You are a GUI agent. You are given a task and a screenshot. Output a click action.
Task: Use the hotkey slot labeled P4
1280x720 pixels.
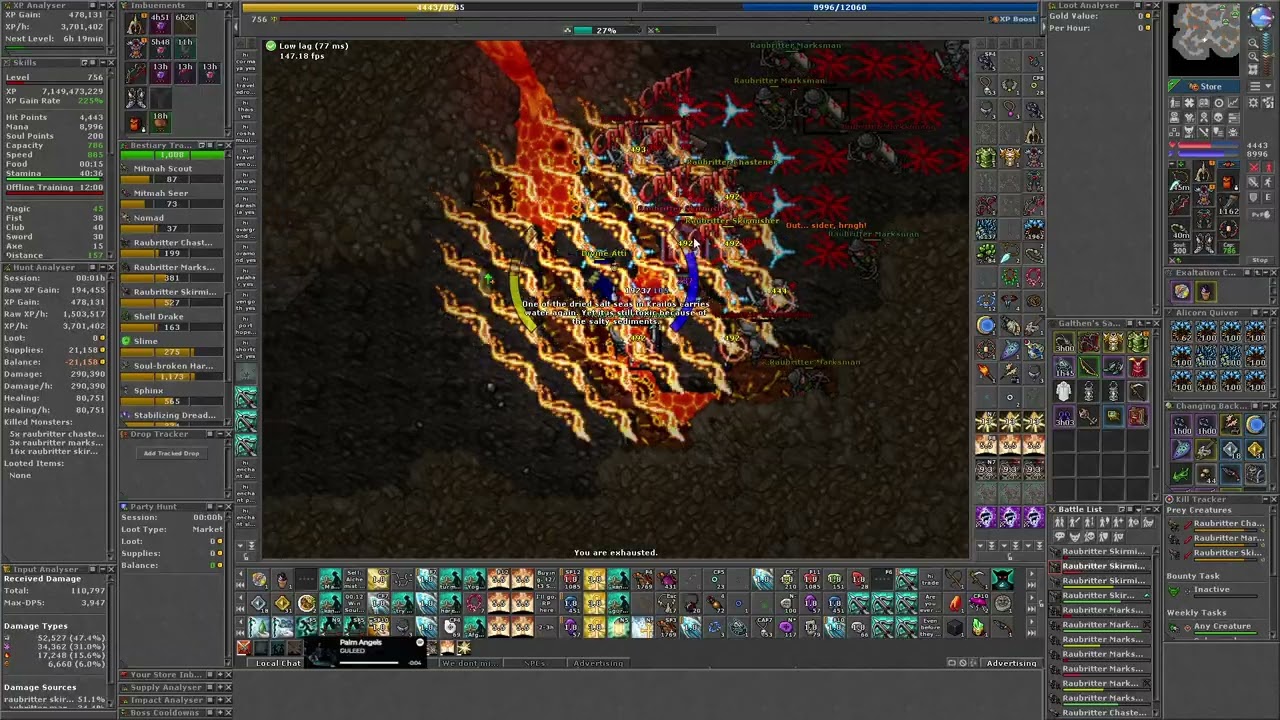click(x=643, y=580)
